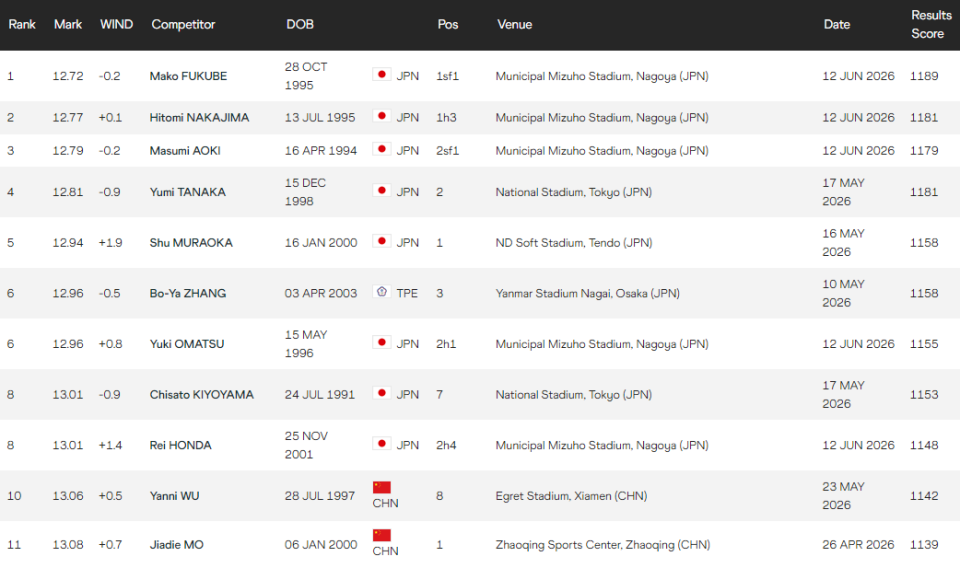Click the Date column header

pyautogui.click(x=836, y=24)
